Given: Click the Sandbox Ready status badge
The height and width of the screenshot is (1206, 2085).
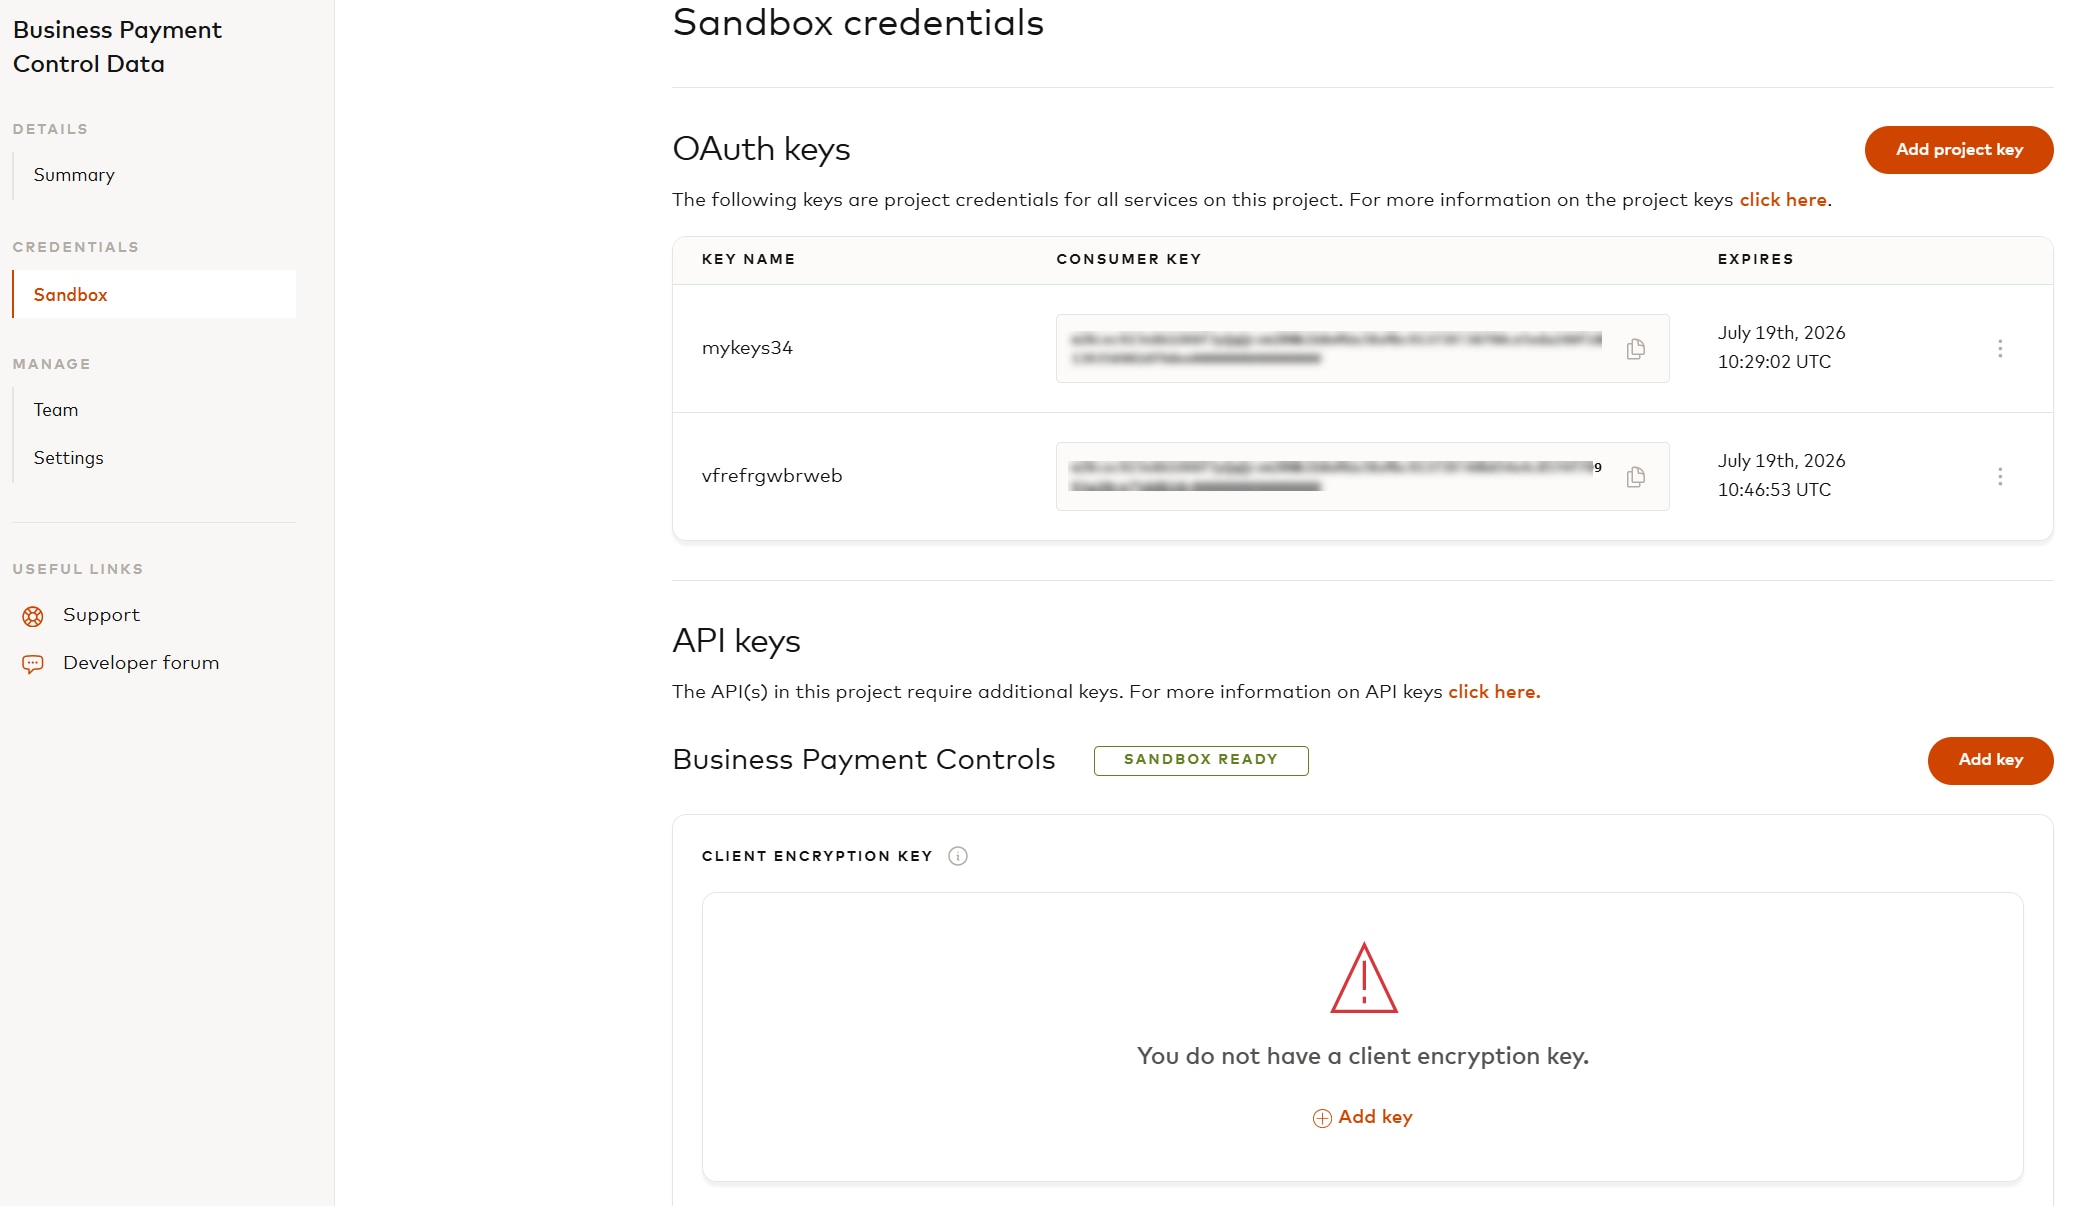Looking at the screenshot, I should pyautogui.click(x=1201, y=760).
